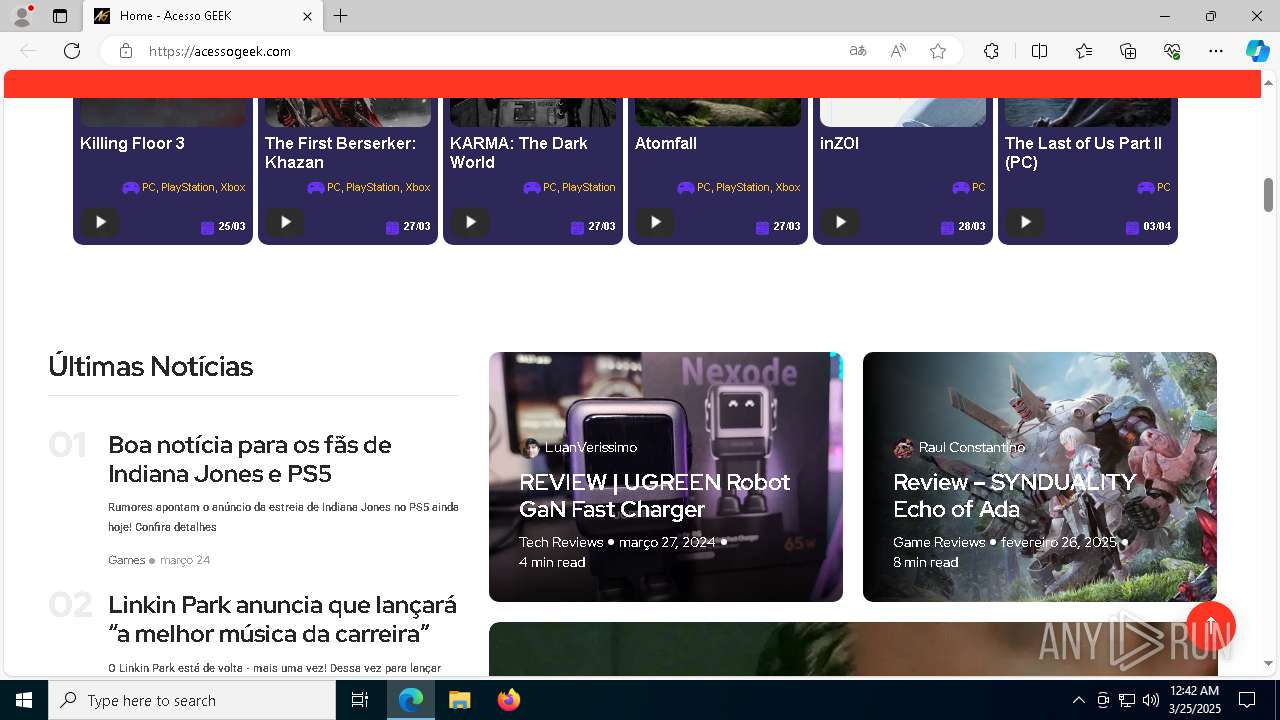Screen dimensions: 1280x720
Task: Toggle Split screen icon
Action: (x=1039, y=51)
